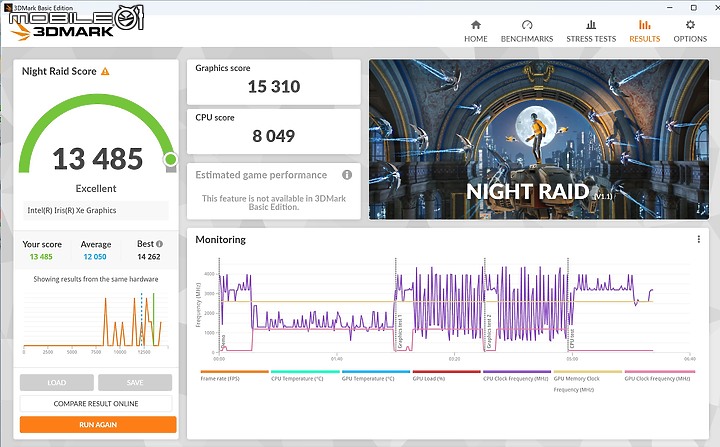Click Showing results from the same hardware
Screen dimensions: 720x447
(x=96, y=279)
